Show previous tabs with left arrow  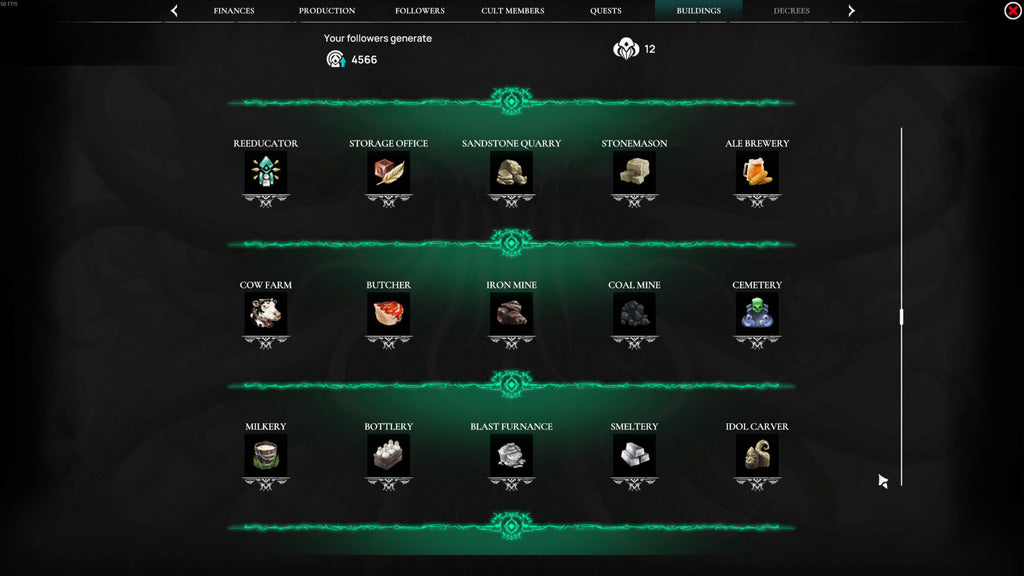pos(174,10)
